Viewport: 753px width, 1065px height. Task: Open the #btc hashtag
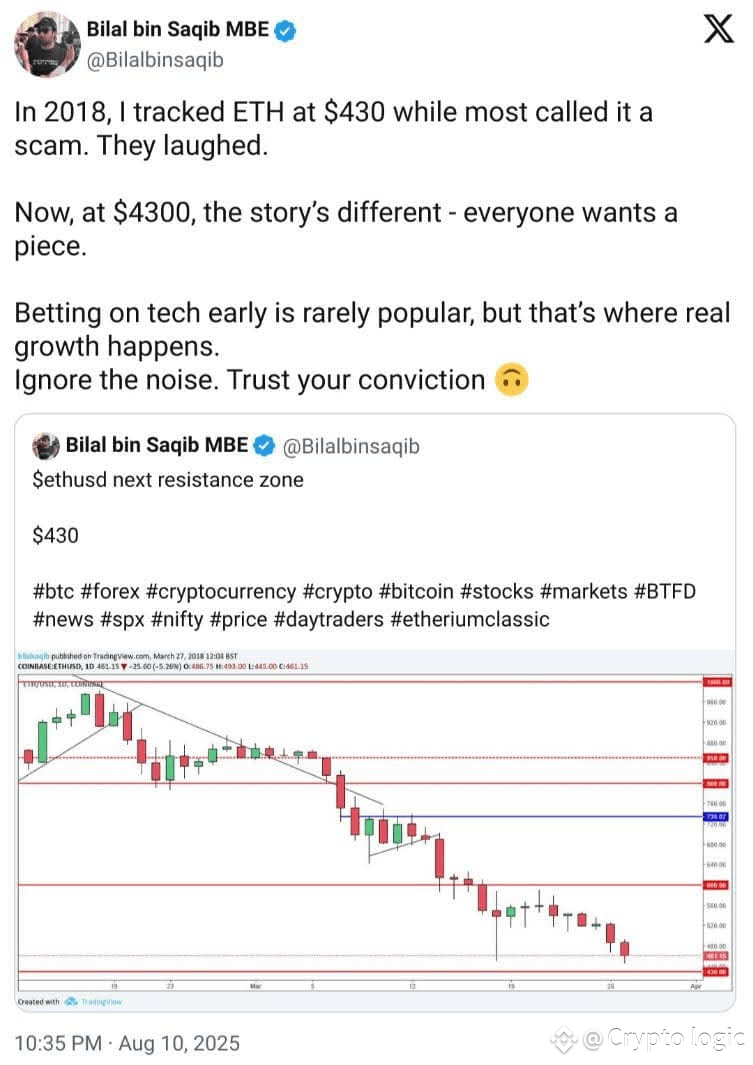click(x=53, y=591)
